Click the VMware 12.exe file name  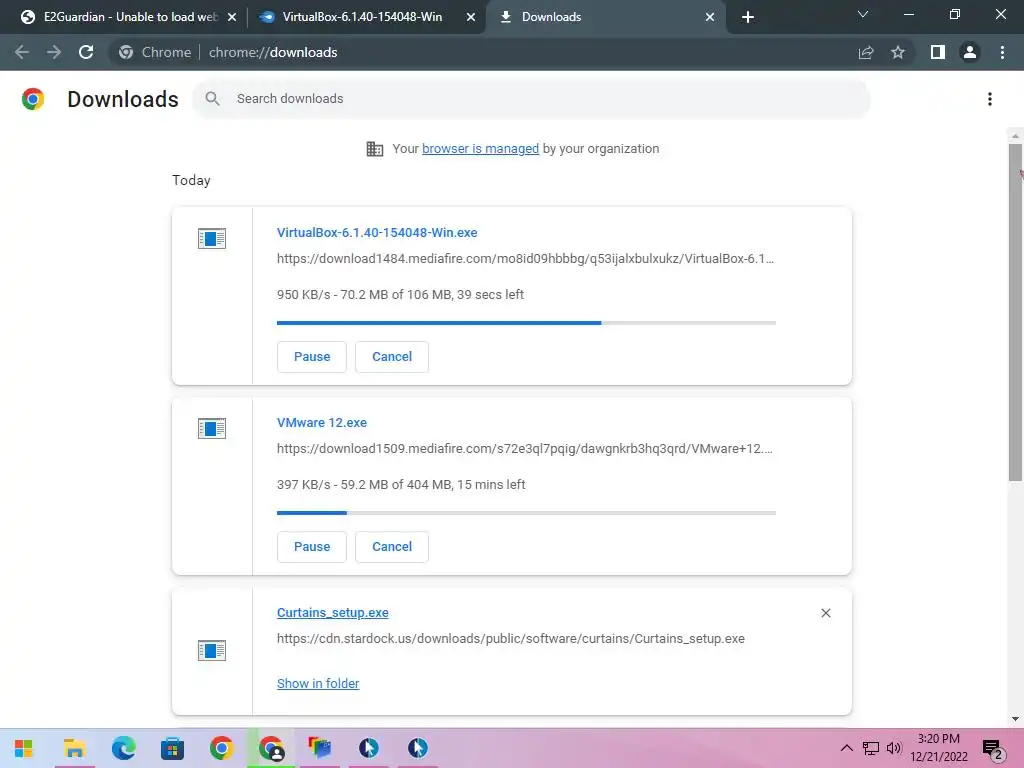tap(322, 423)
